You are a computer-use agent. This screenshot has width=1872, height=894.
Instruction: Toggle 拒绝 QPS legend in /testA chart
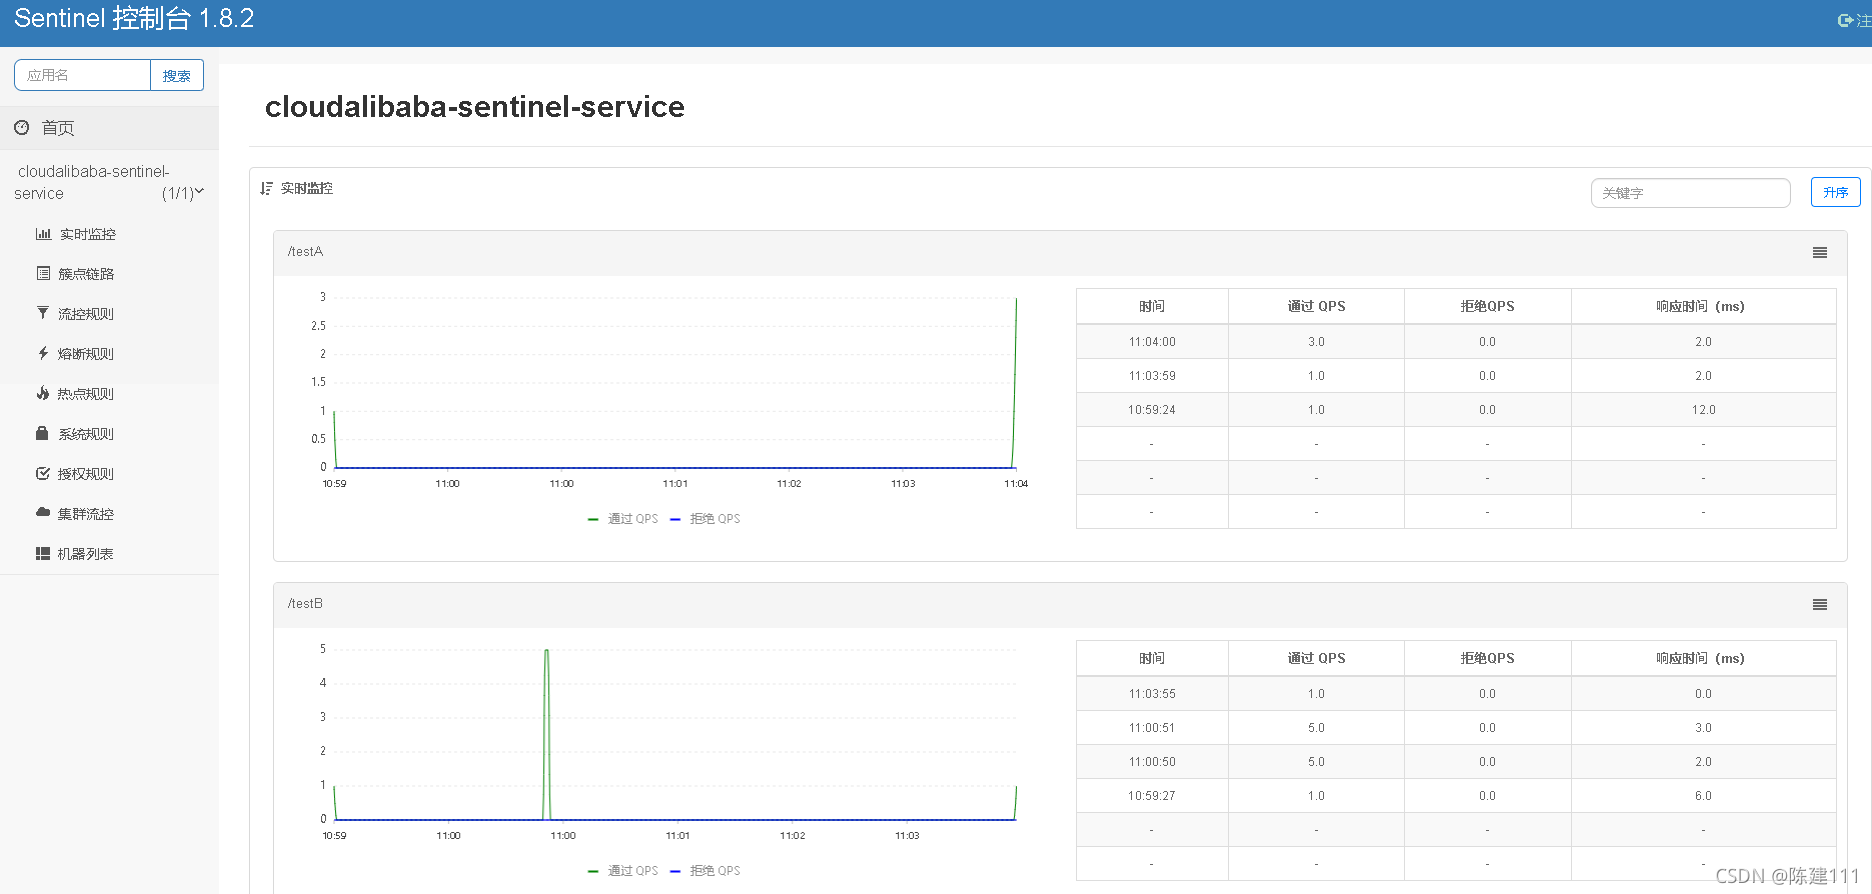coord(705,519)
